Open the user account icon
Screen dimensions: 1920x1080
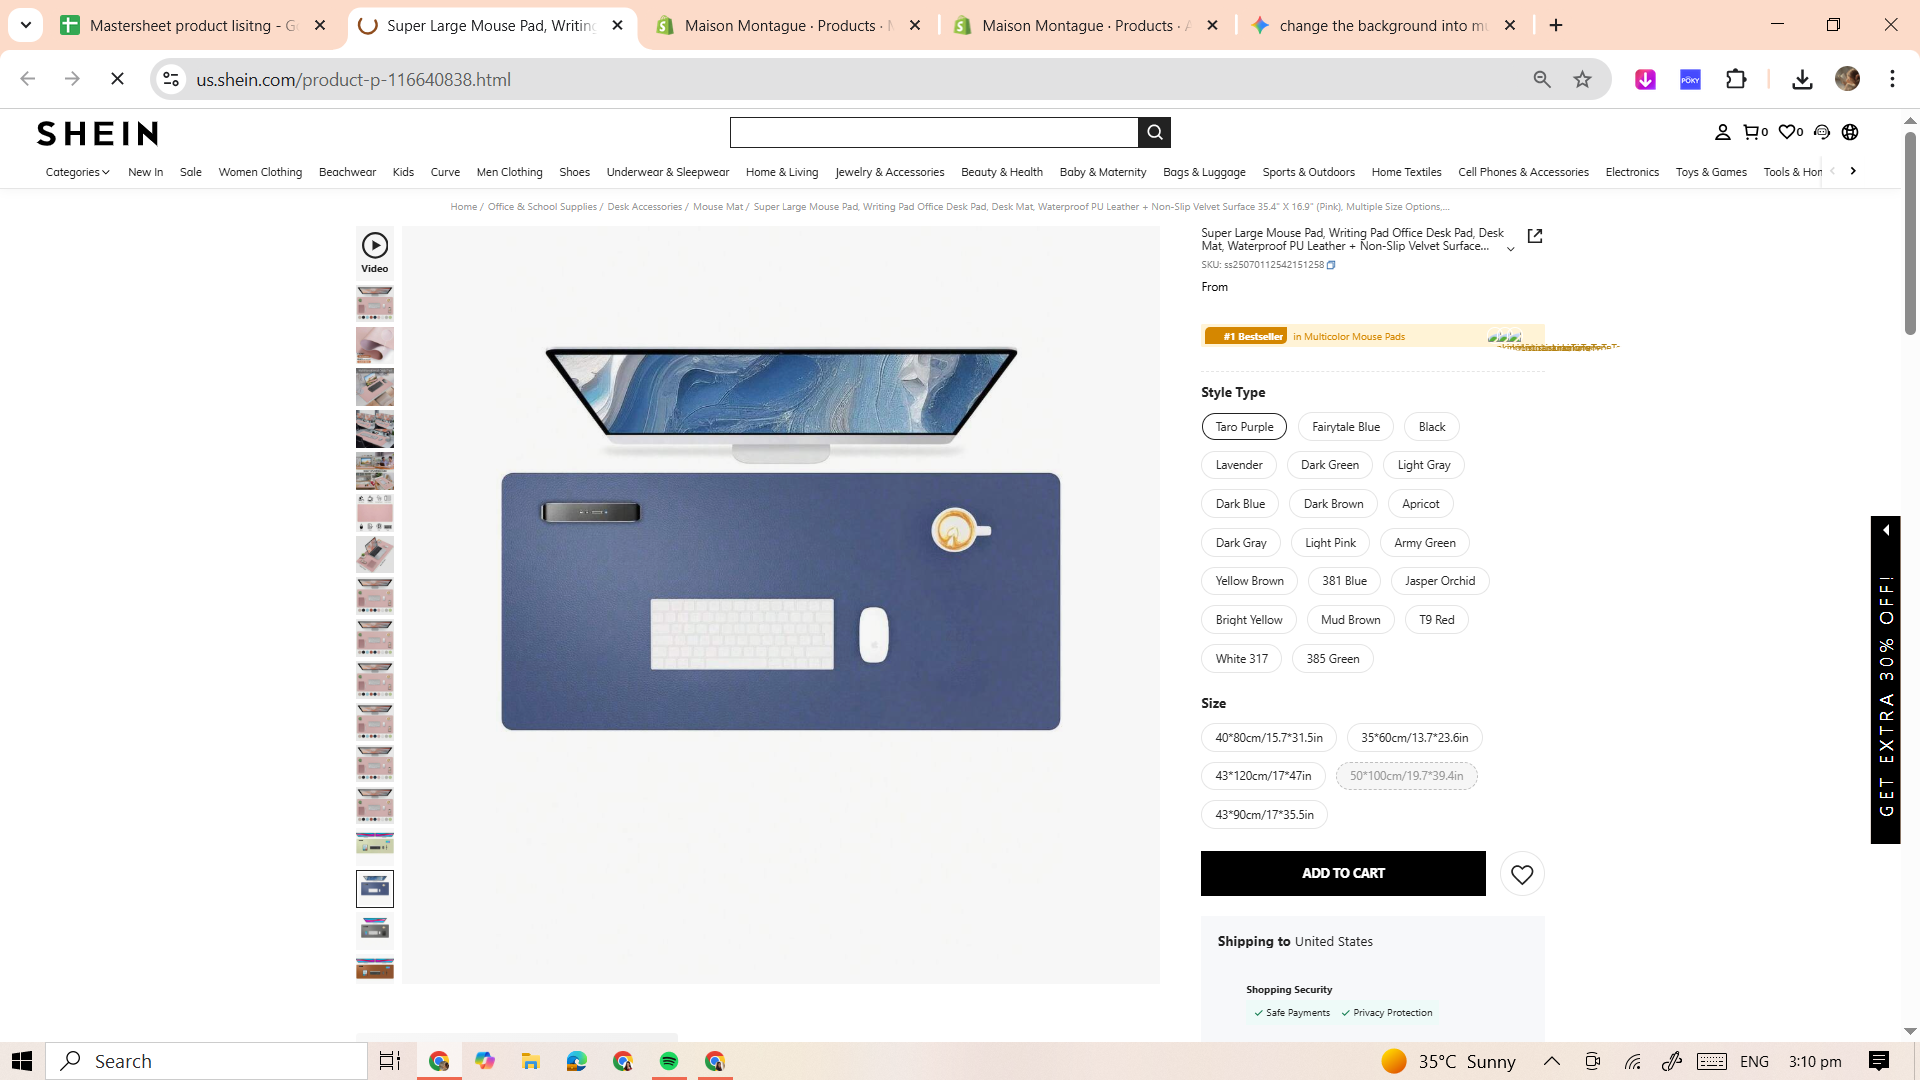[1722, 132]
